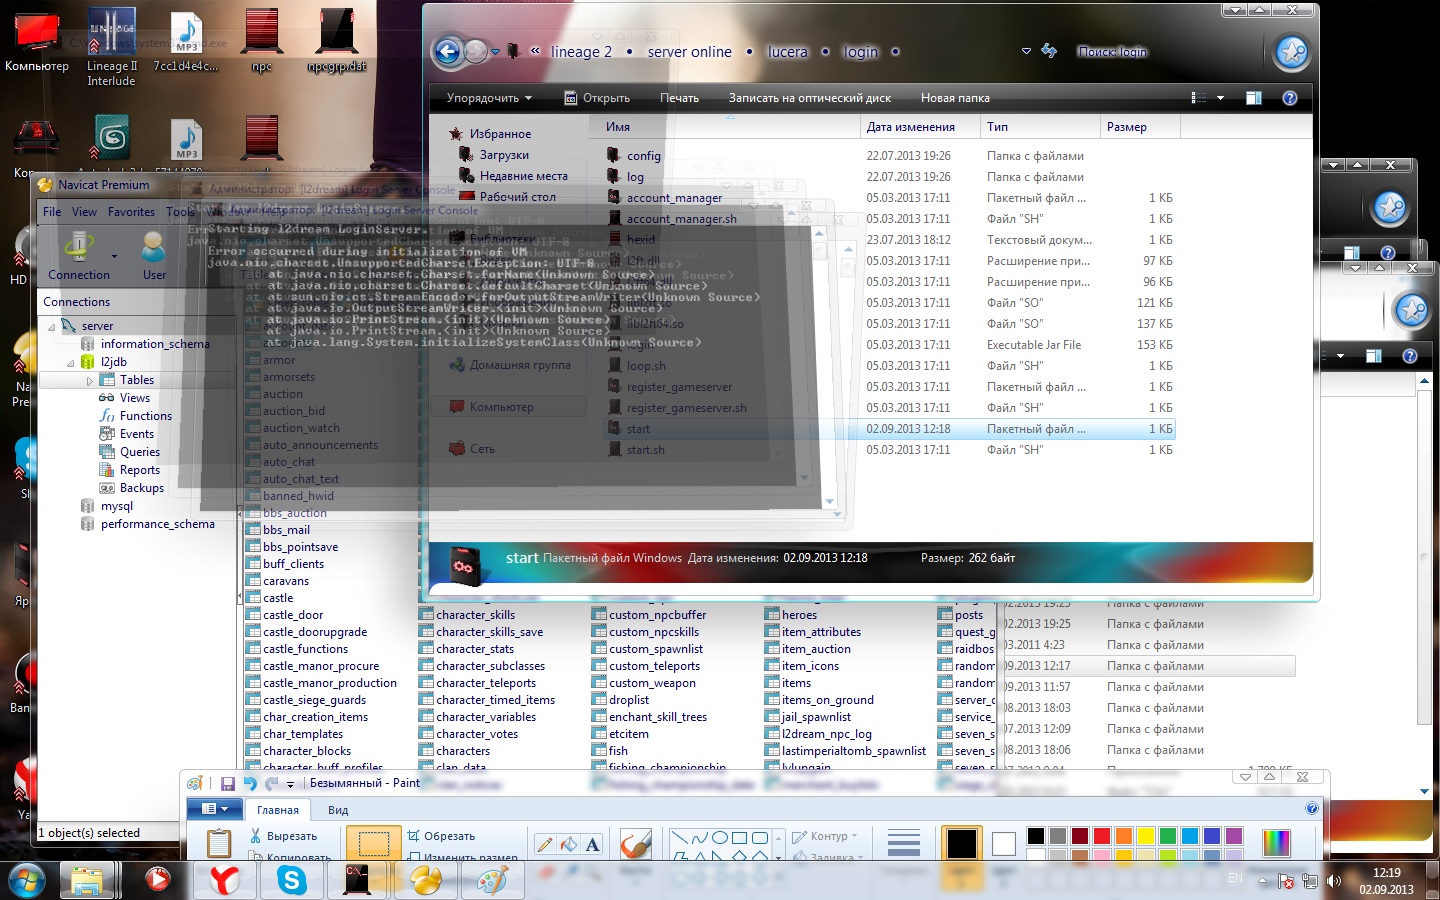Open address bar history dropdown in Explorer

[x=1026, y=51]
